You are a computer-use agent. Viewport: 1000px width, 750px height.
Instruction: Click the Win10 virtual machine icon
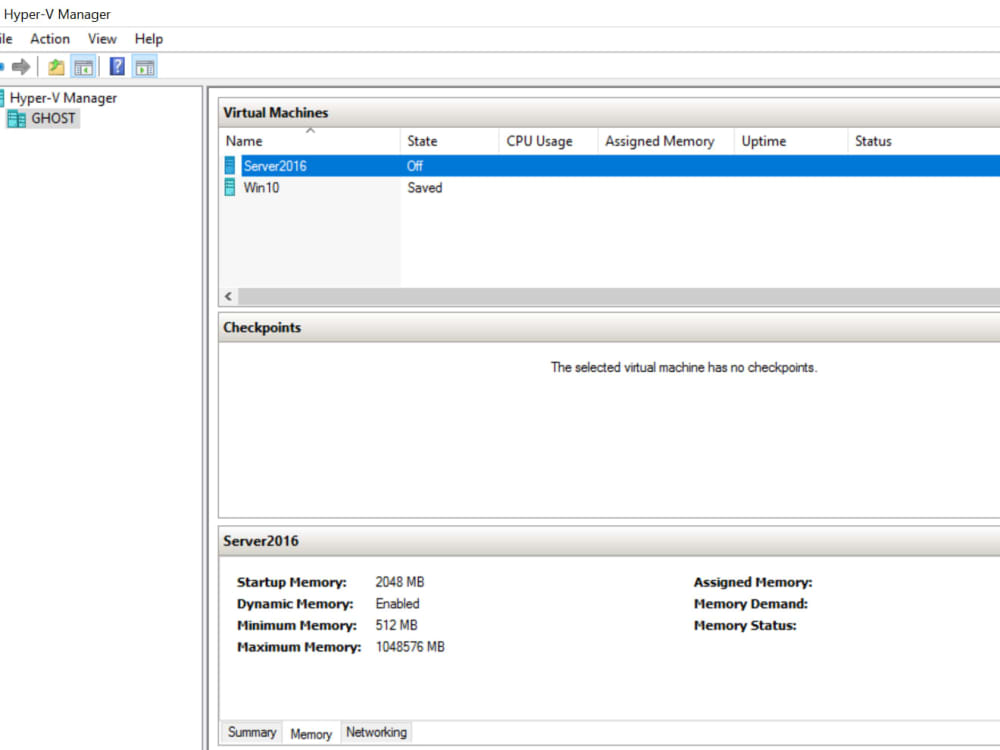coord(230,188)
